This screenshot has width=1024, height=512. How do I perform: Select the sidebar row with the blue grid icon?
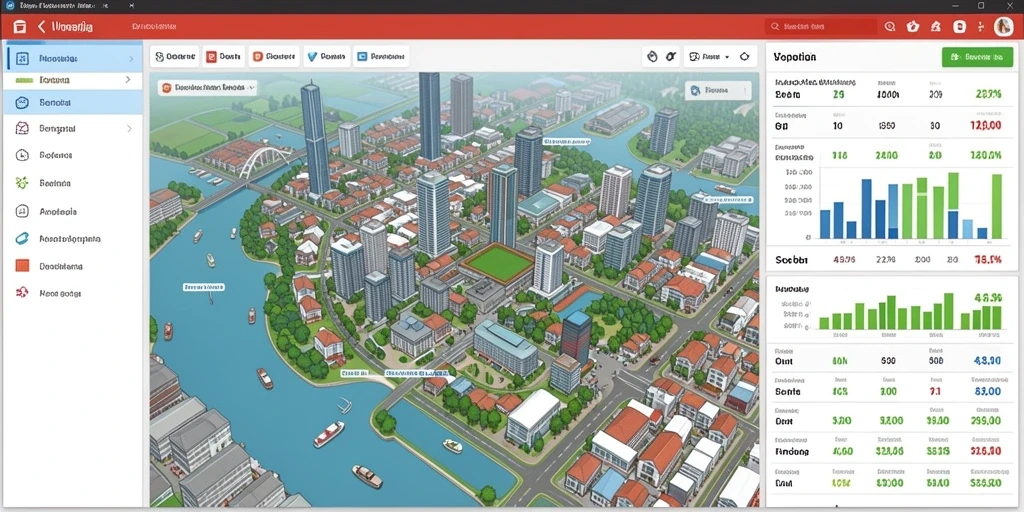click(x=73, y=59)
